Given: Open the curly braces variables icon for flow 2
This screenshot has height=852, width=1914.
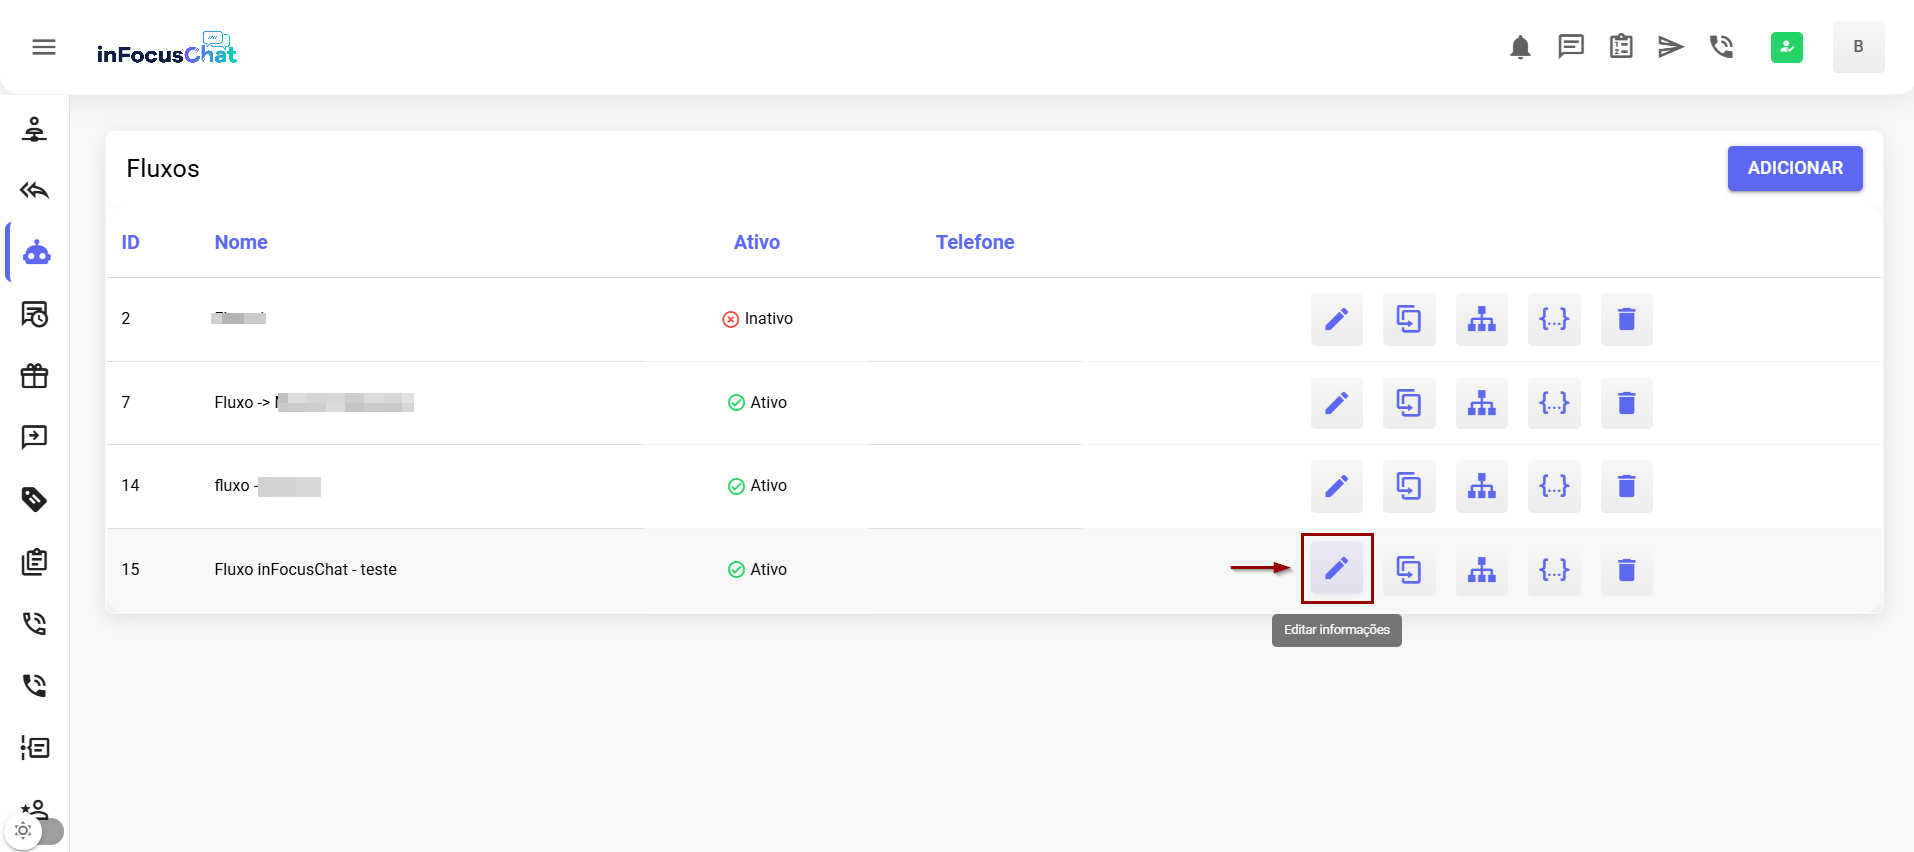Looking at the screenshot, I should [x=1554, y=319].
